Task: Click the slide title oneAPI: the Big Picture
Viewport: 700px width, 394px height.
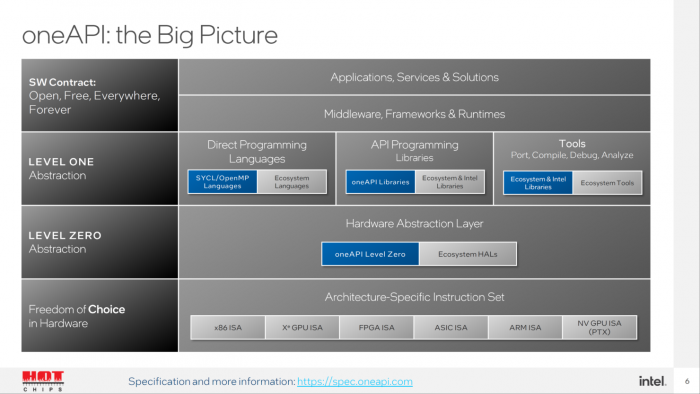Action: (150, 35)
